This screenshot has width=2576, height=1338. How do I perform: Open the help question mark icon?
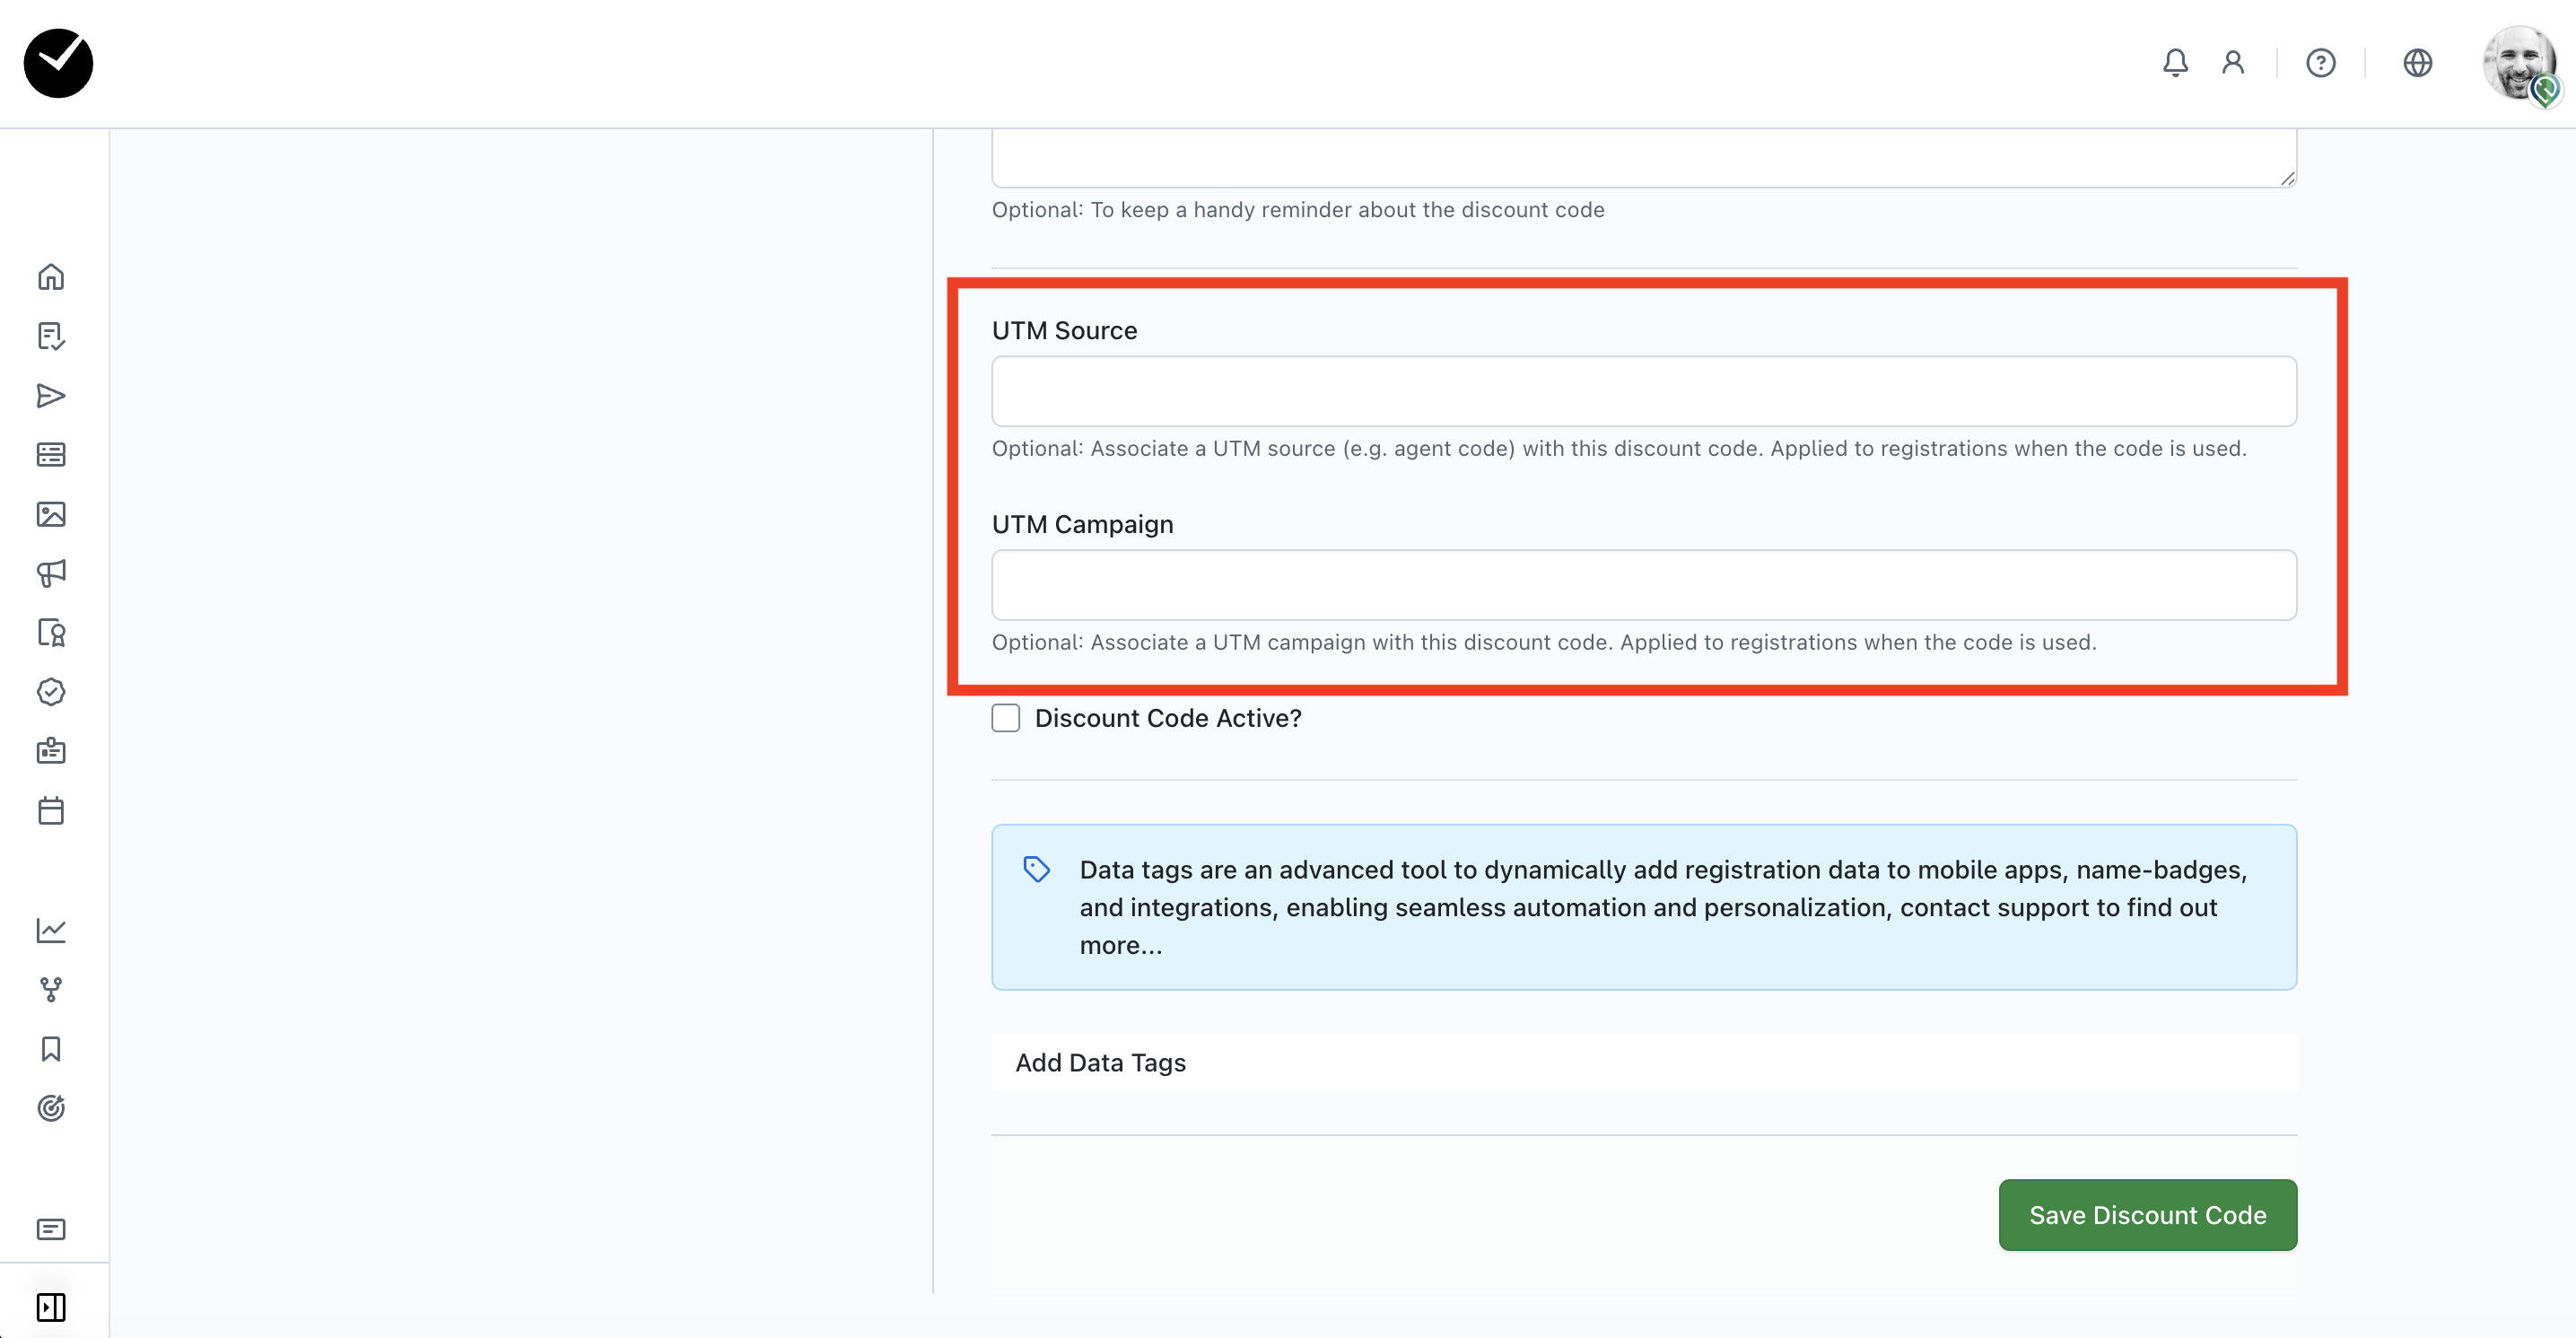pyautogui.click(x=2320, y=63)
